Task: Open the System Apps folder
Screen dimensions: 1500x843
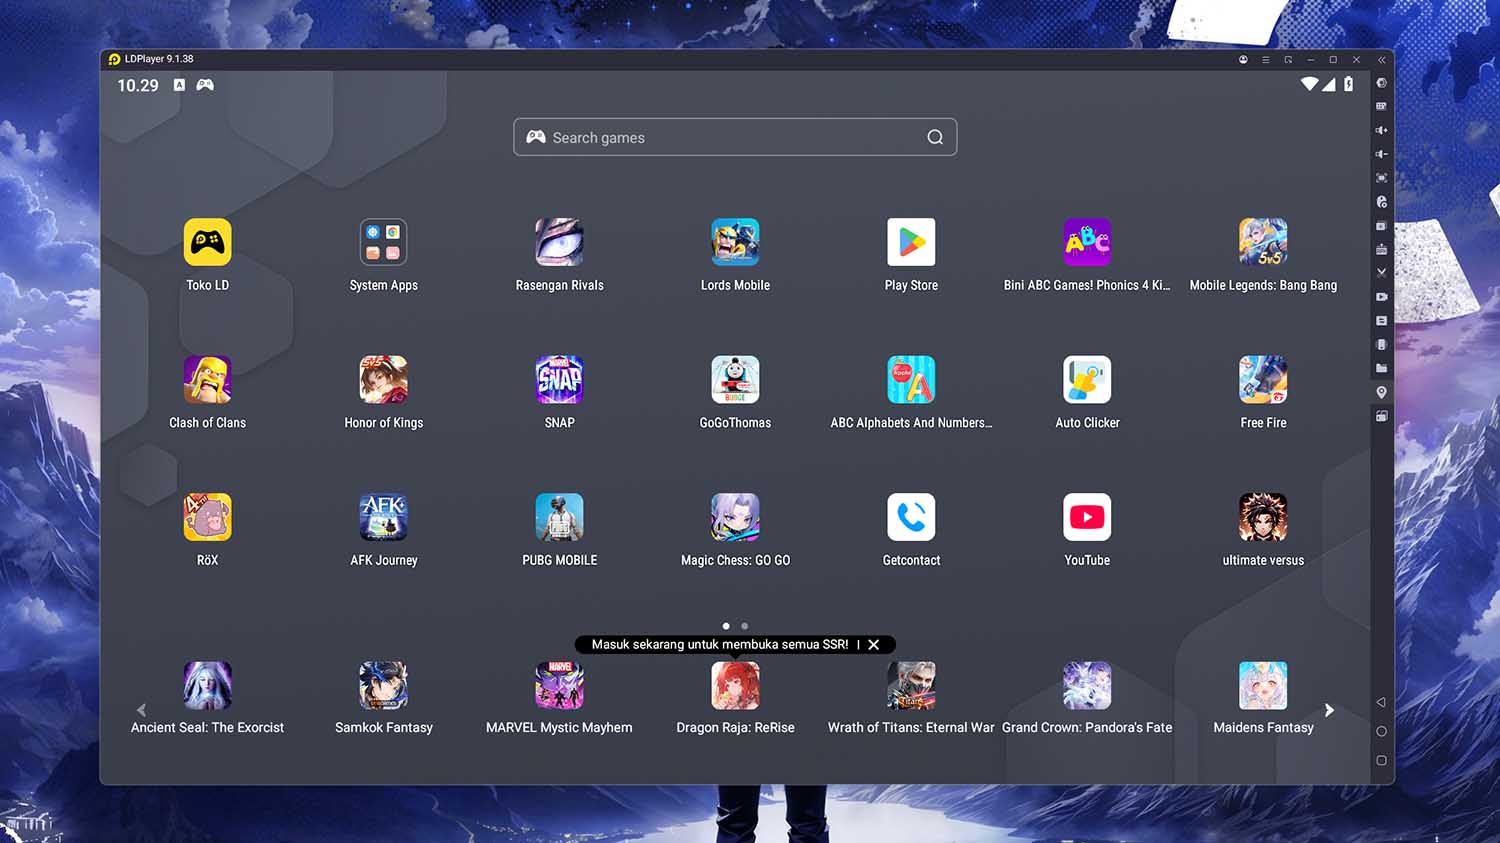Action: click(383, 242)
